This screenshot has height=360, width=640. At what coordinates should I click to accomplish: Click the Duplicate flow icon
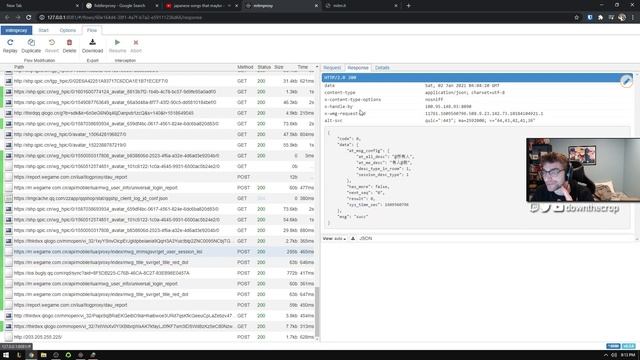[x=31, y=42]
